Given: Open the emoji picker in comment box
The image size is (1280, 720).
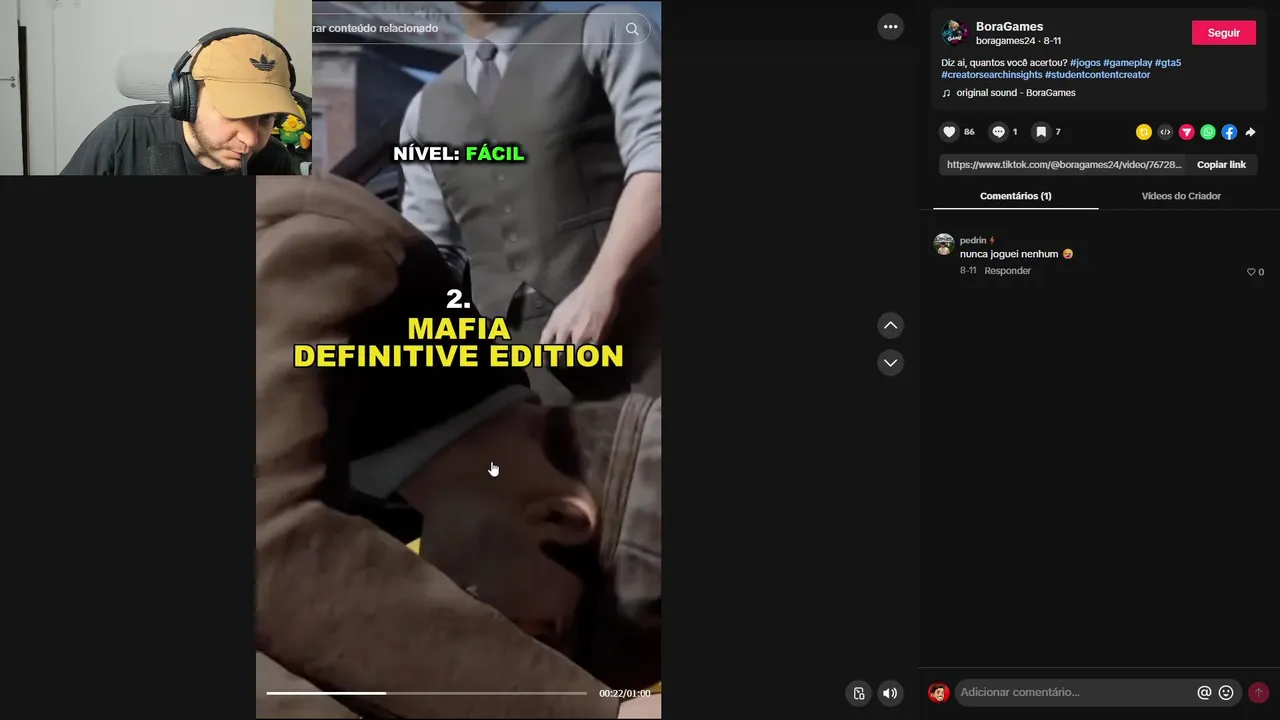Looking at the screenshot, I should pyautogui.click(x=1226, y=692).
